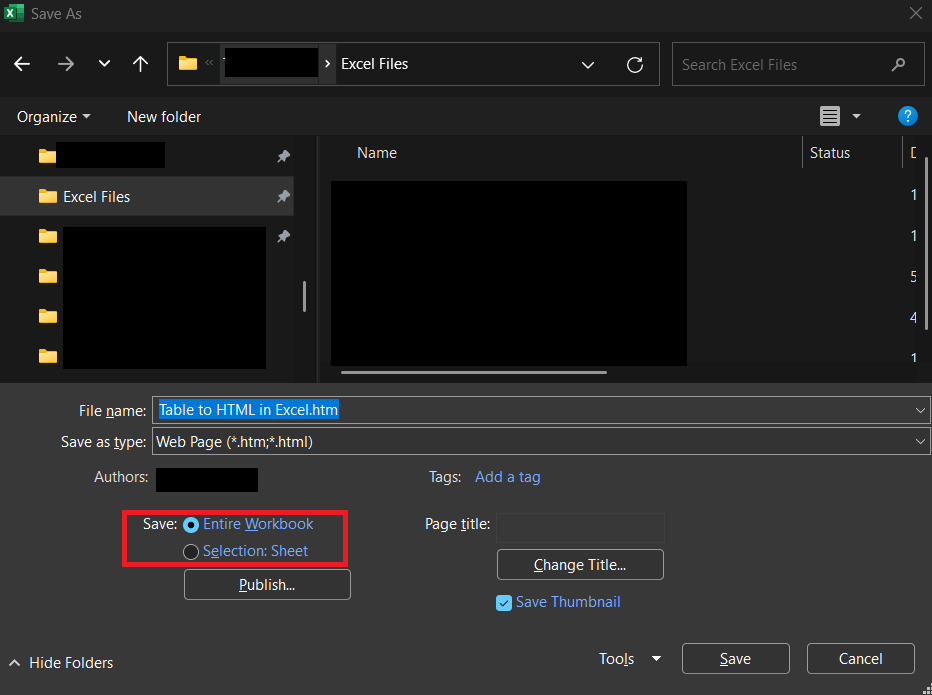Select the Selection: Sheet radio button
The height and width of the screenshot is (695, 932).
(x=191, y=552)
